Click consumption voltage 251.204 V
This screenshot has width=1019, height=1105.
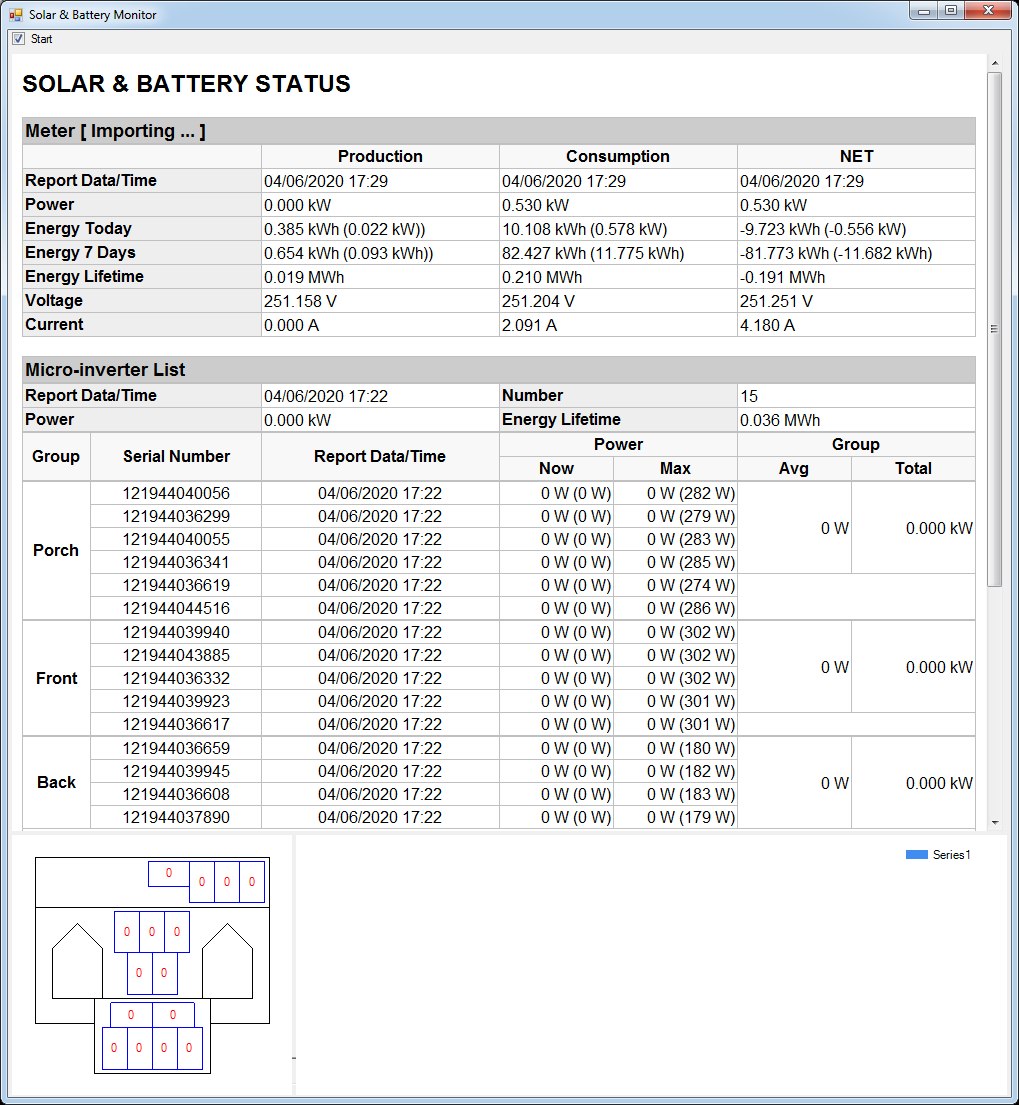[618, 301]
